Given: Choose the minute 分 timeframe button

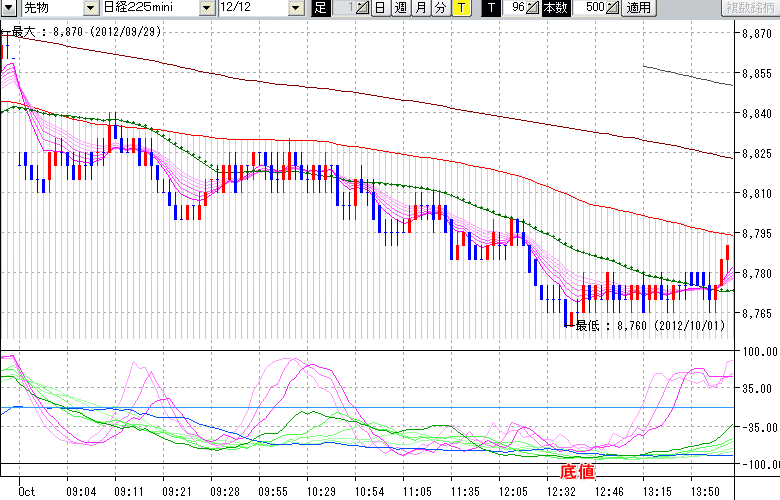Looking at the screenshot, I should (440, 8).
